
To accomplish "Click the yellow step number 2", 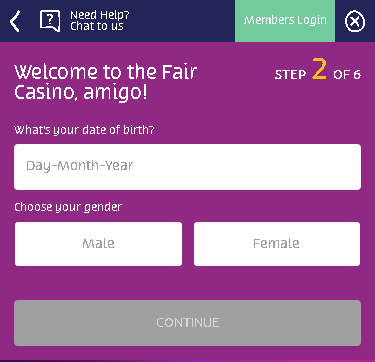I will [x=319, y=69].
